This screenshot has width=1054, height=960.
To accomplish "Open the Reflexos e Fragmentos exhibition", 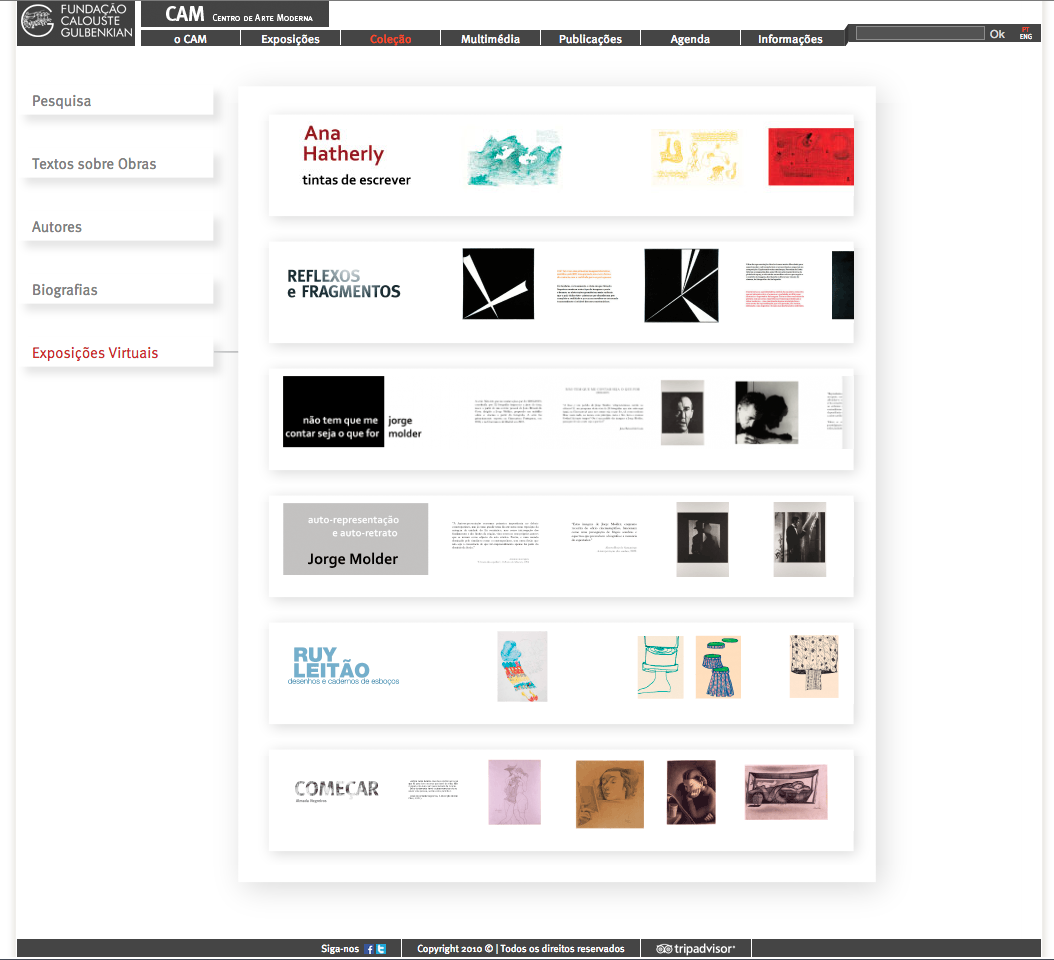I will 560,291.
